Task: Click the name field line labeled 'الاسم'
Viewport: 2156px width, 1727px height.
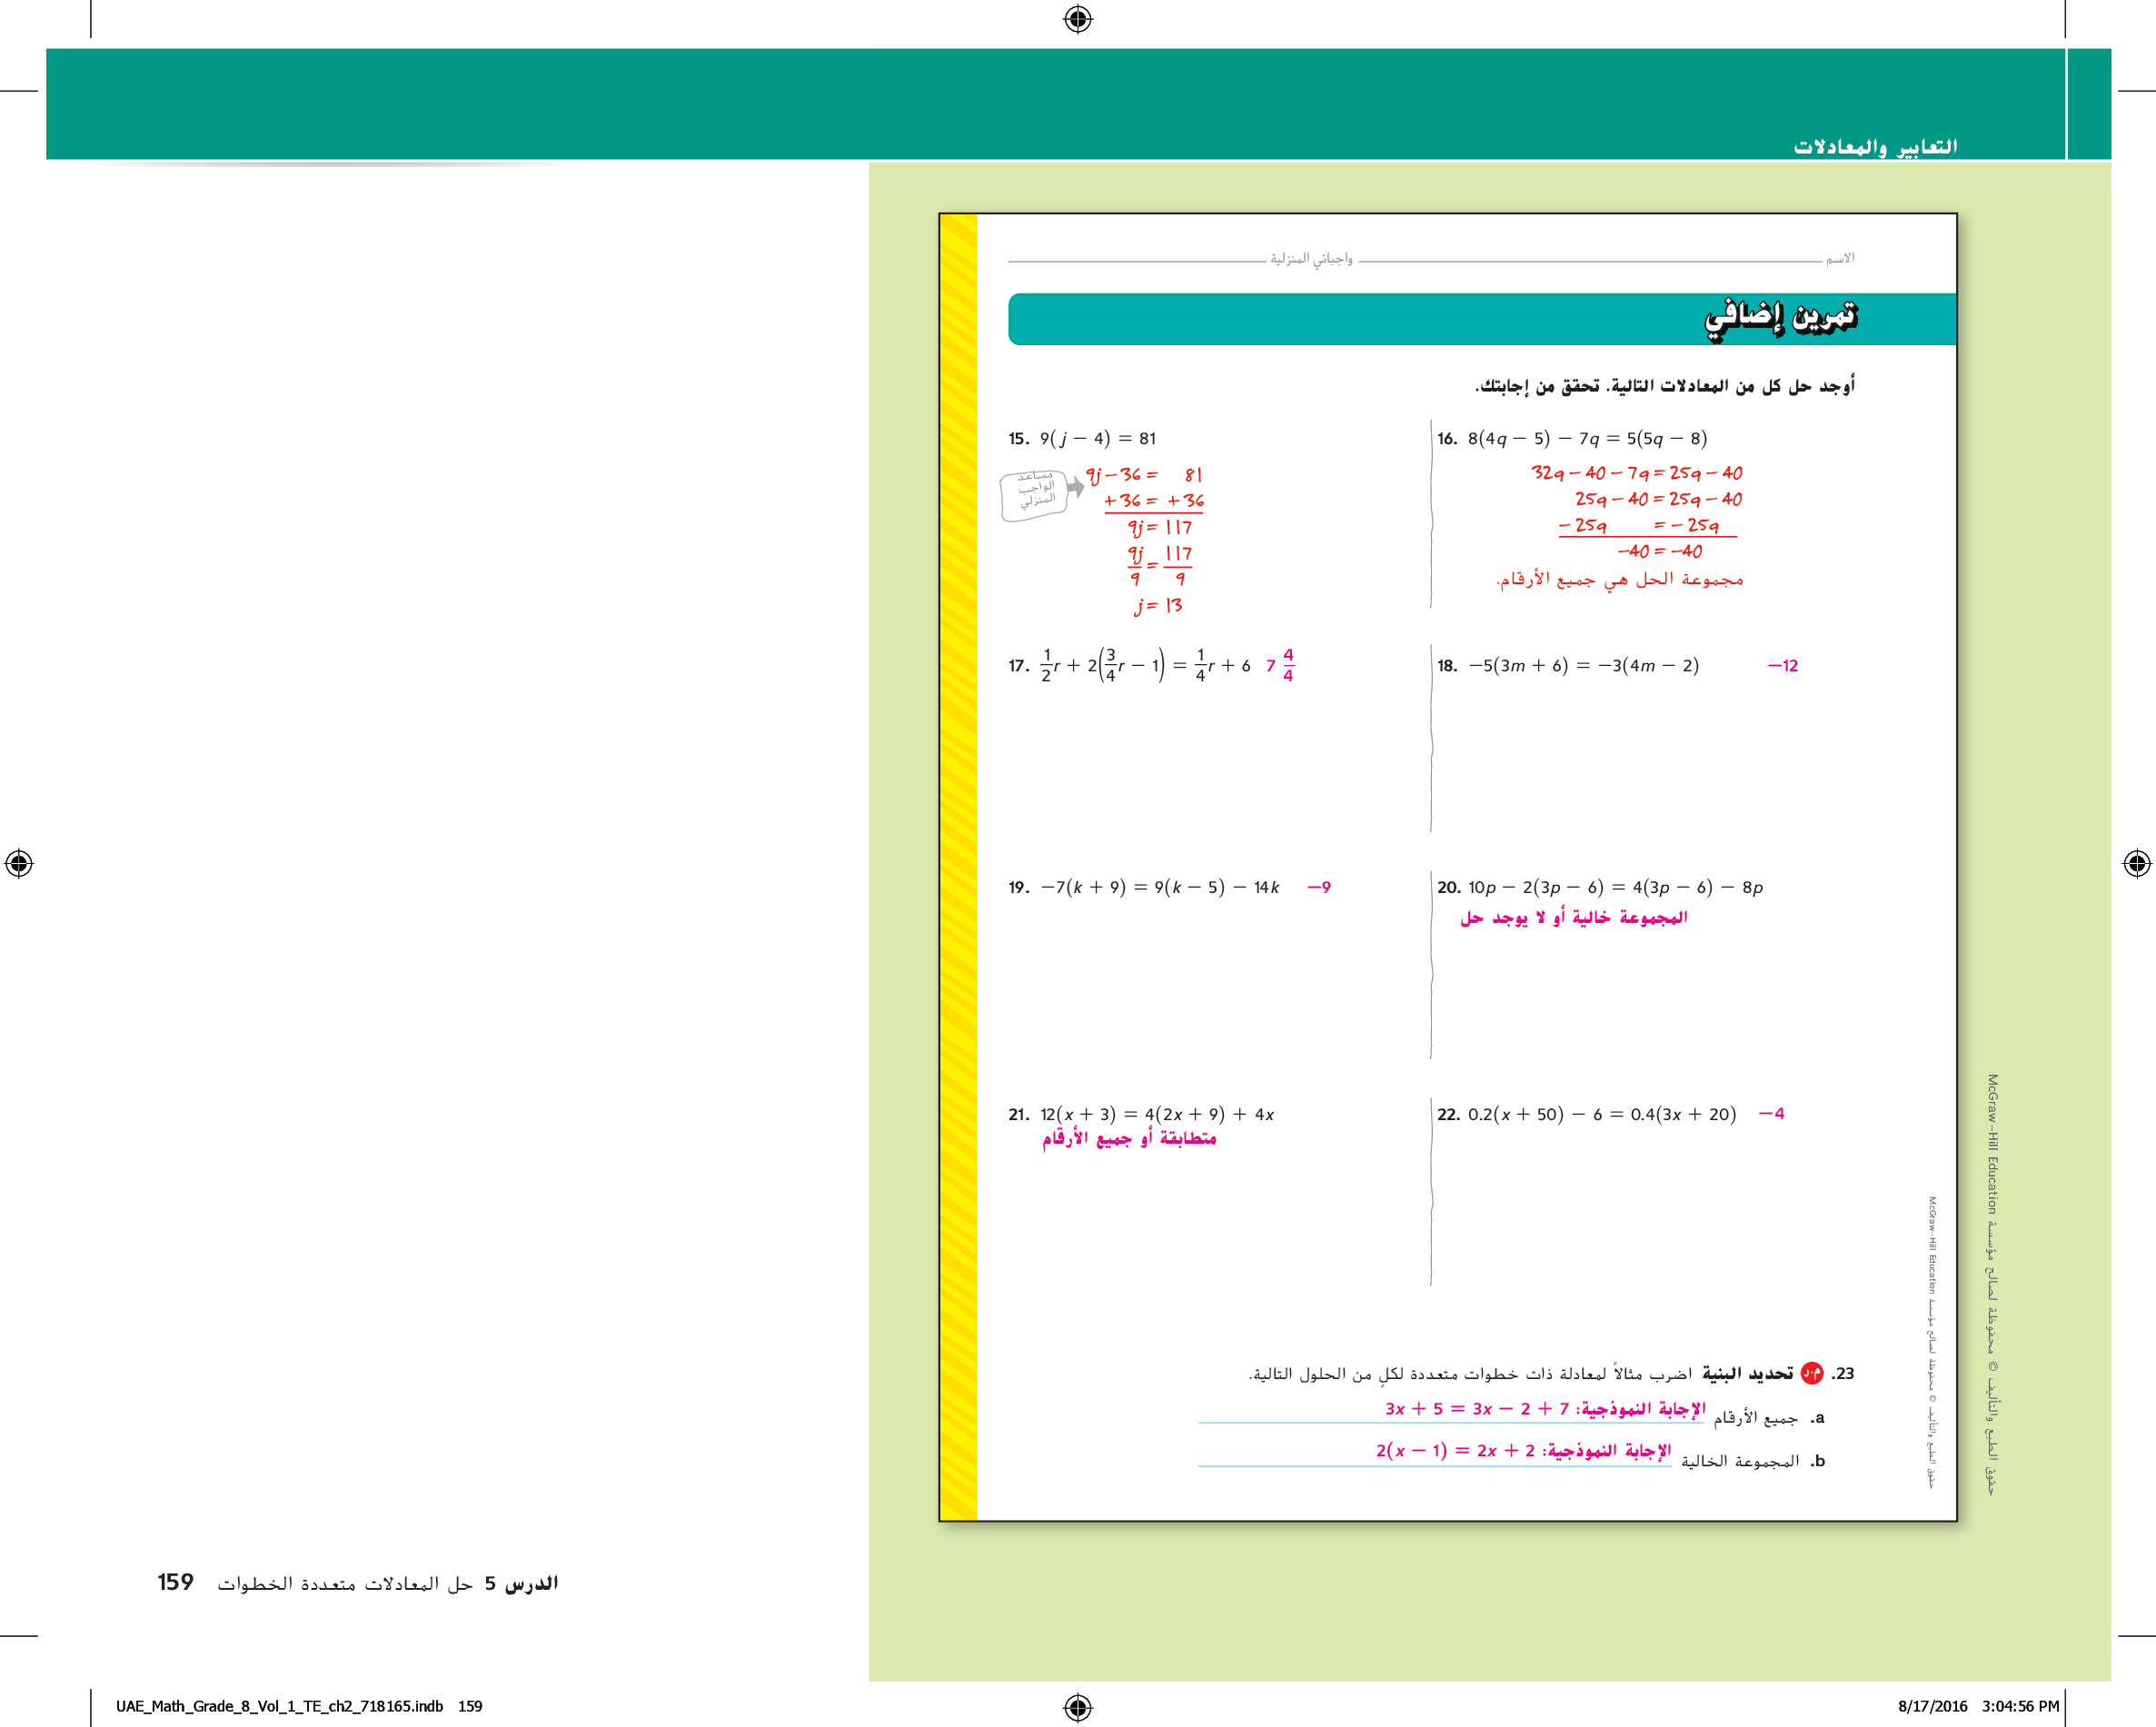Action: pos(1590,261)
